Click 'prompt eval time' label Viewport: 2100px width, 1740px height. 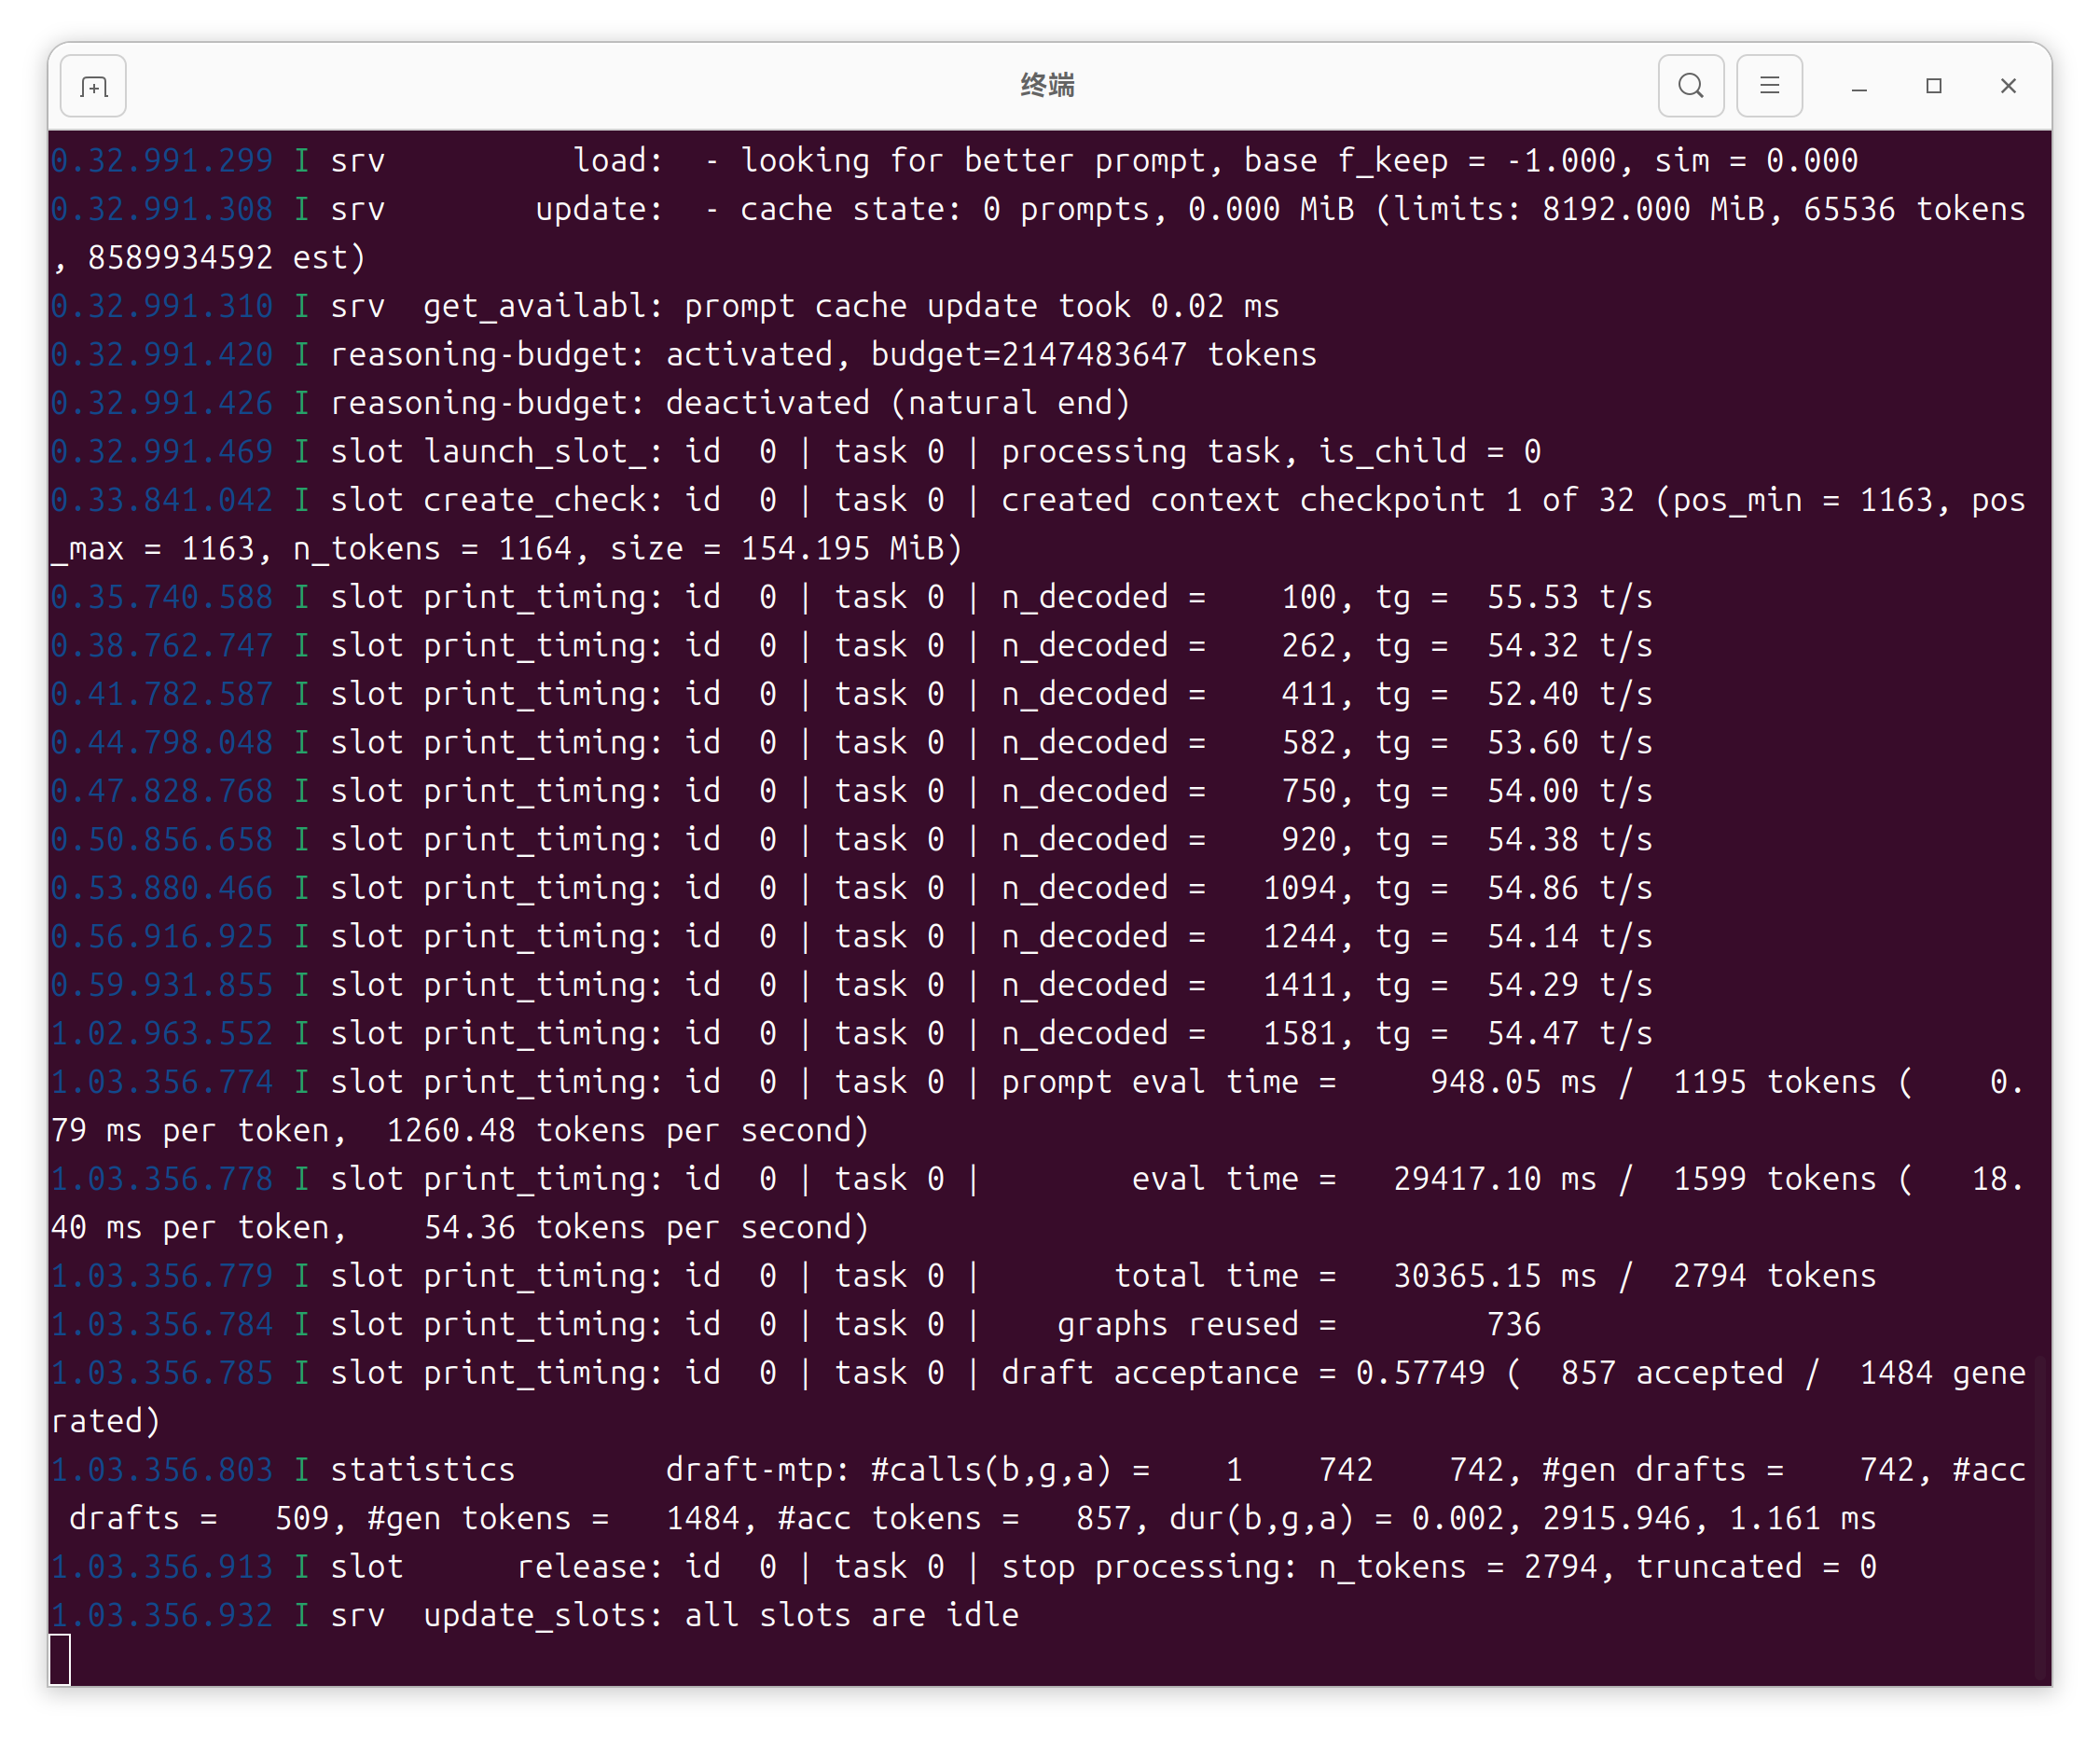1150,1083
